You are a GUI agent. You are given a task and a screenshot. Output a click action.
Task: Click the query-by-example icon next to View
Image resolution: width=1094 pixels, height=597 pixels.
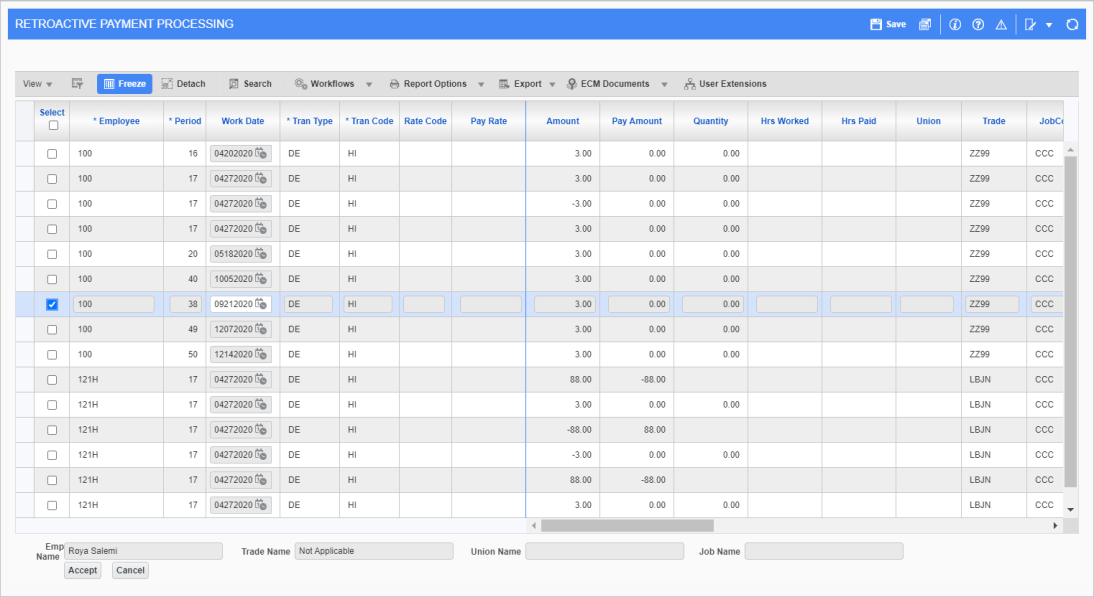[77, 84]
